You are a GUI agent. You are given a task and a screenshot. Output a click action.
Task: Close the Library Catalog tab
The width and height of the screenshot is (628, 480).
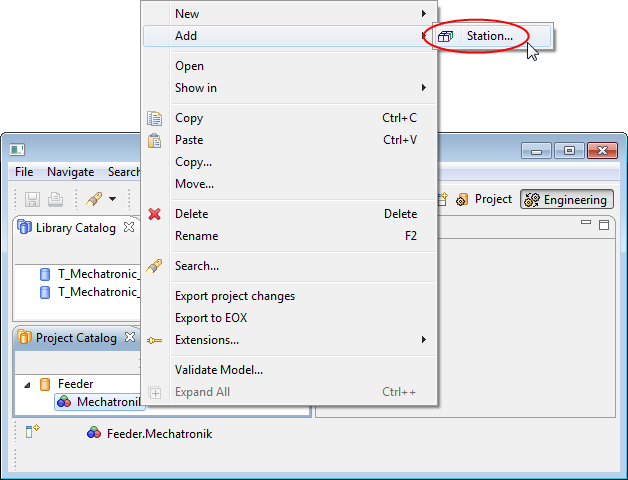pos(129,228)
